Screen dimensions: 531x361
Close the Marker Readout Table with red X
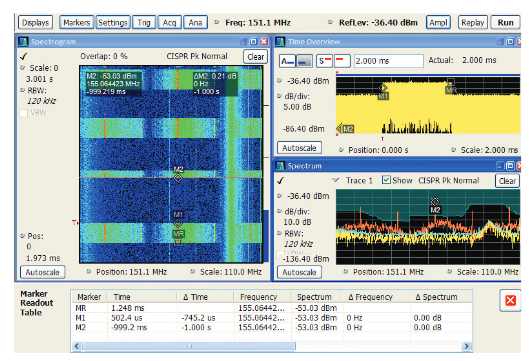point(510,300)
